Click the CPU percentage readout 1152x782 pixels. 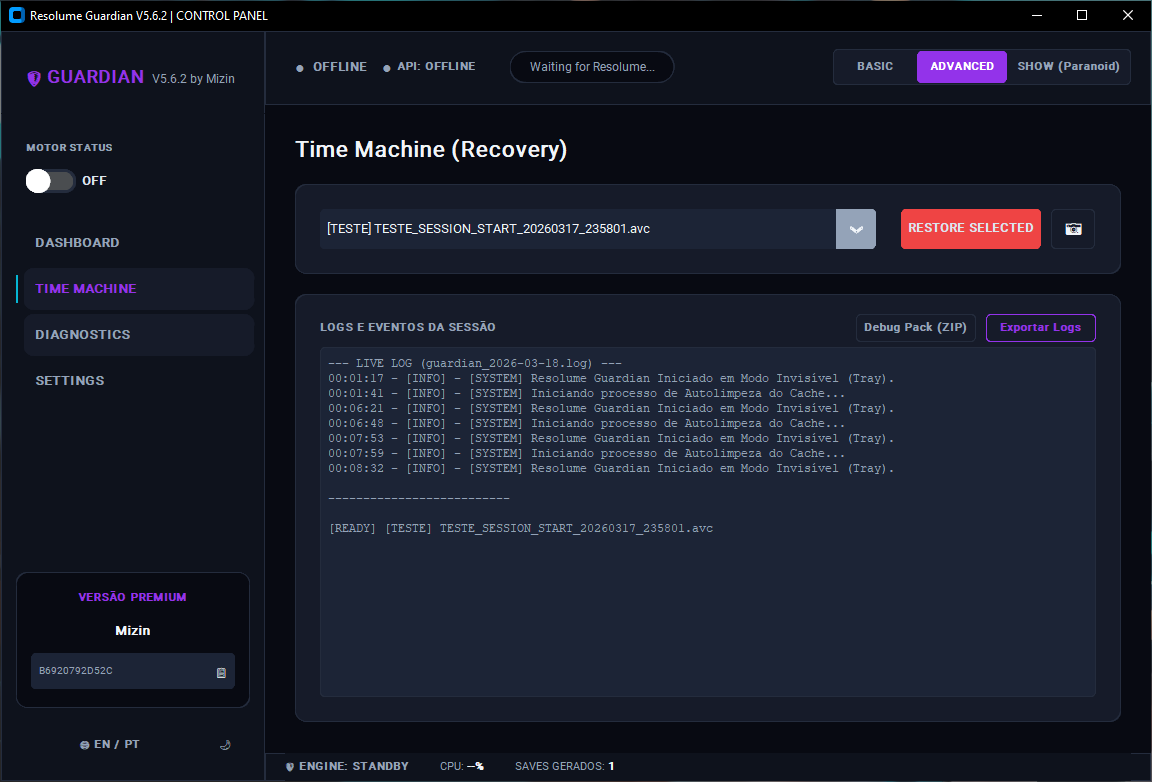462,767
